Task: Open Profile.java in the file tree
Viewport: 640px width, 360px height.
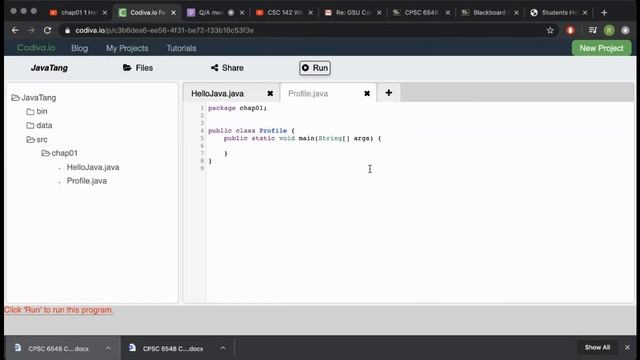Action: 87,181
